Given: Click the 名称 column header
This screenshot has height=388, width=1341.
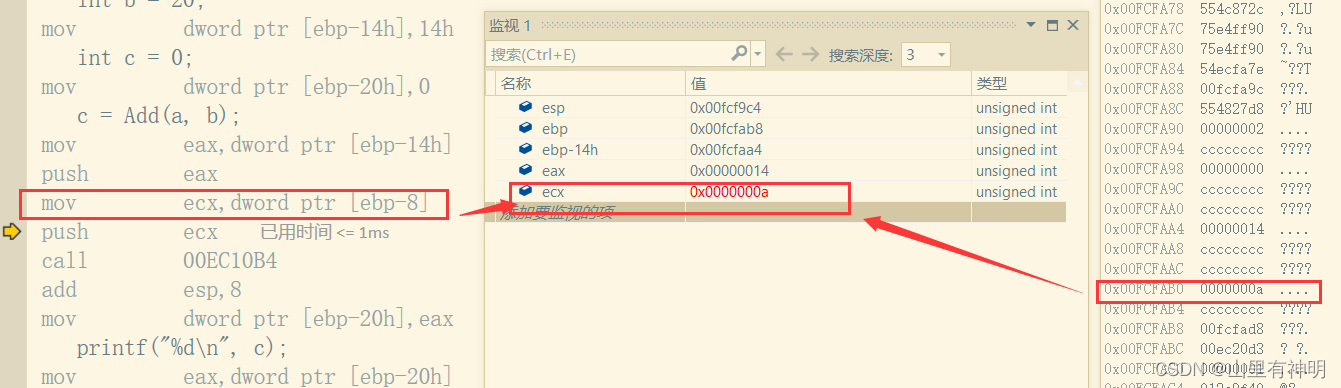Looking at the screenshot, I should pos(590,83).
